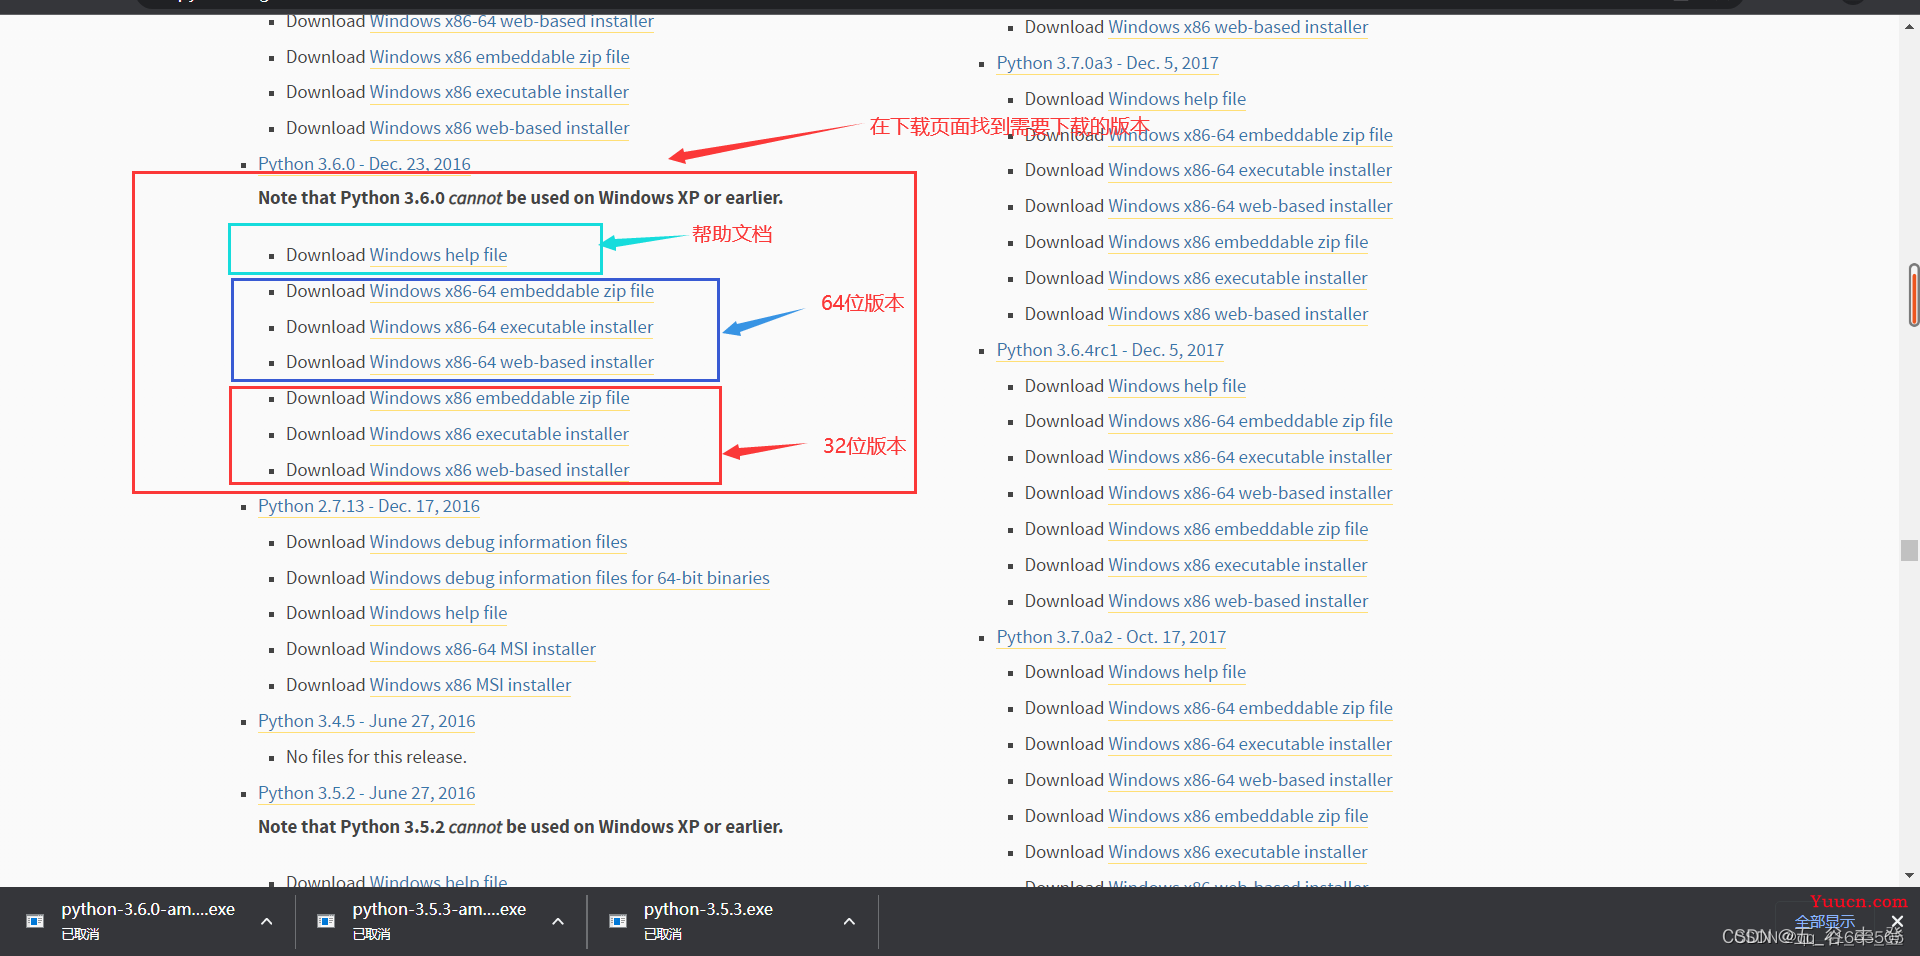Click Windows x86-64 embeddable zip file under Python 3.6.4rc1
Screen dimensions: 1920x956
tap(1250, 421)
